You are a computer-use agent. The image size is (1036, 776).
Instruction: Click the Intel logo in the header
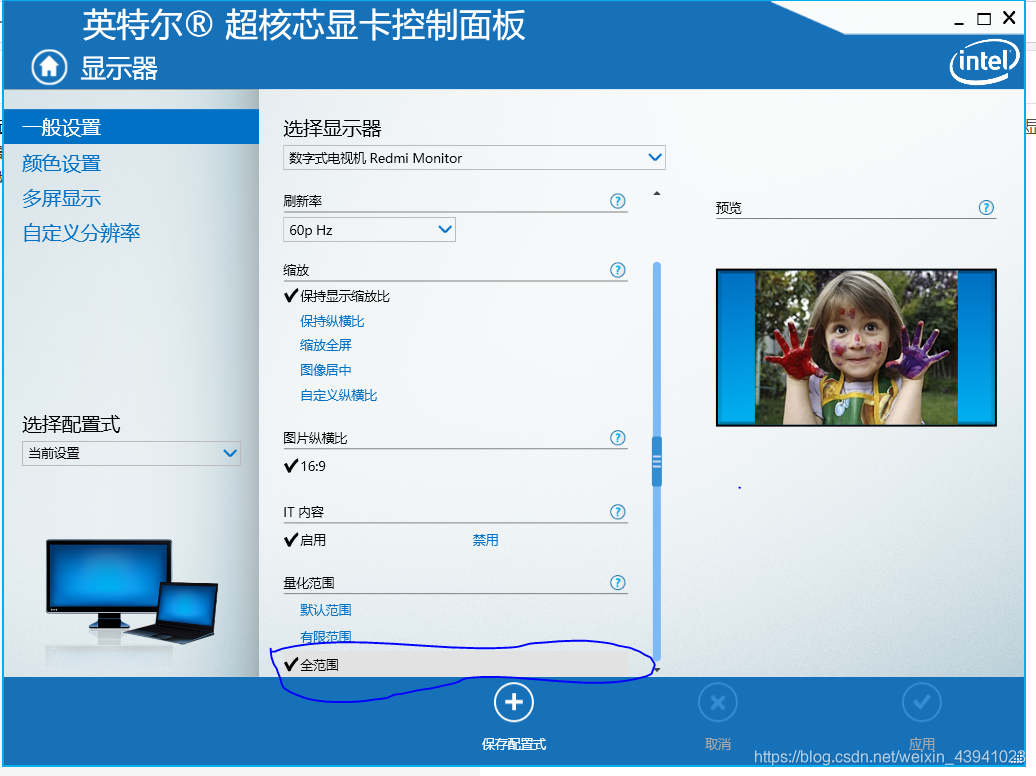click(984, 61)
